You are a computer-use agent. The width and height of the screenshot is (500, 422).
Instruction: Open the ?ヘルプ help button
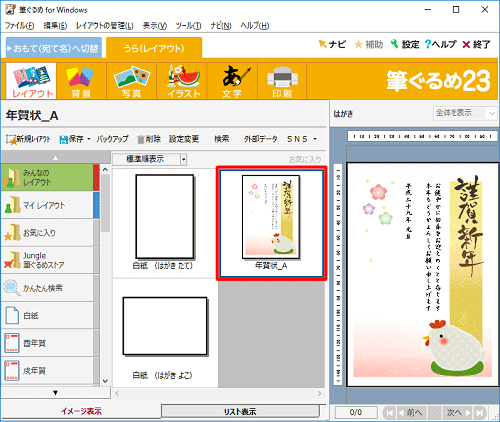tap(441, 44)
